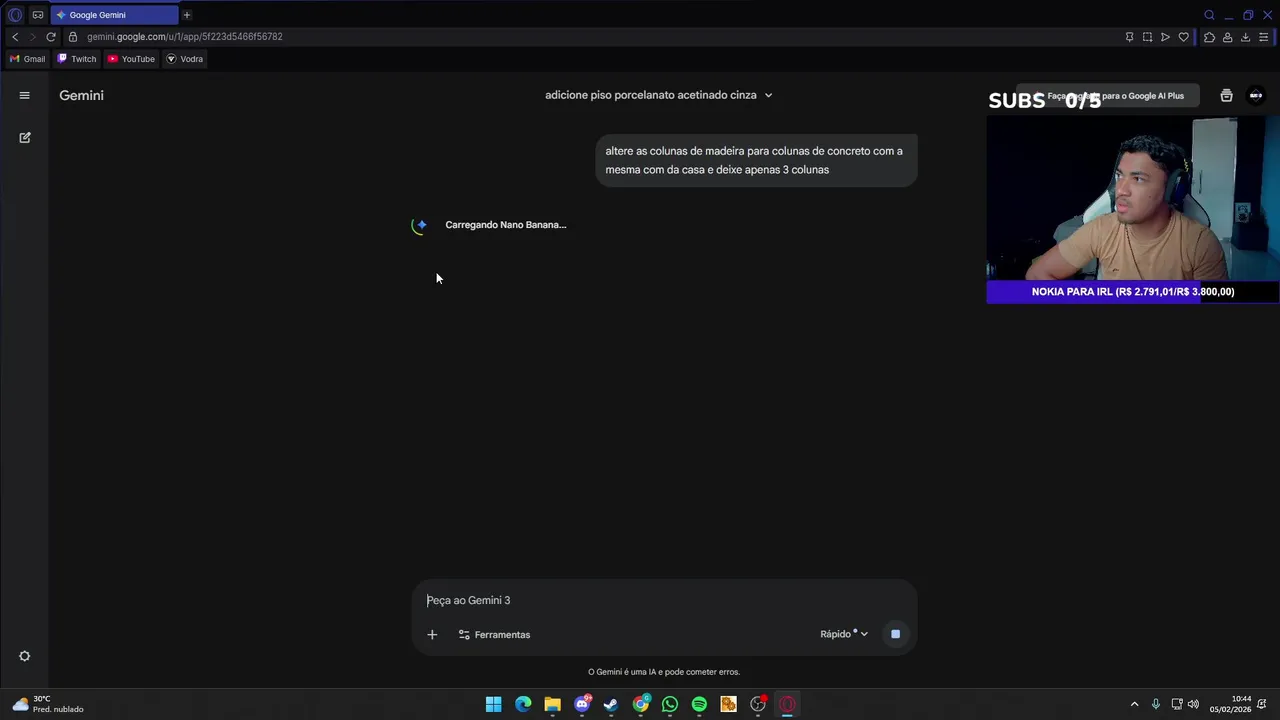Open the network tray icon
This screenshot has height=720, width=1280.
pos(1177,704)
